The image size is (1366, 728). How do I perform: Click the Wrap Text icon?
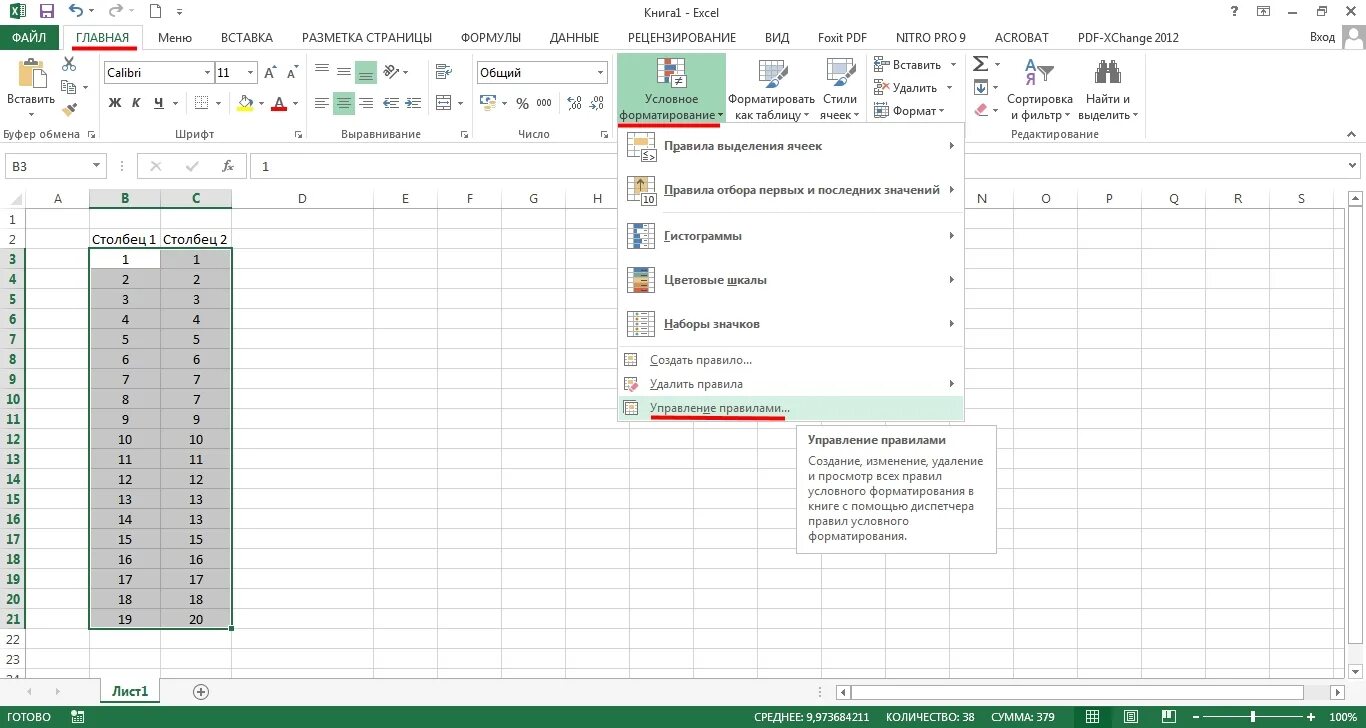[x=442, y=72]
